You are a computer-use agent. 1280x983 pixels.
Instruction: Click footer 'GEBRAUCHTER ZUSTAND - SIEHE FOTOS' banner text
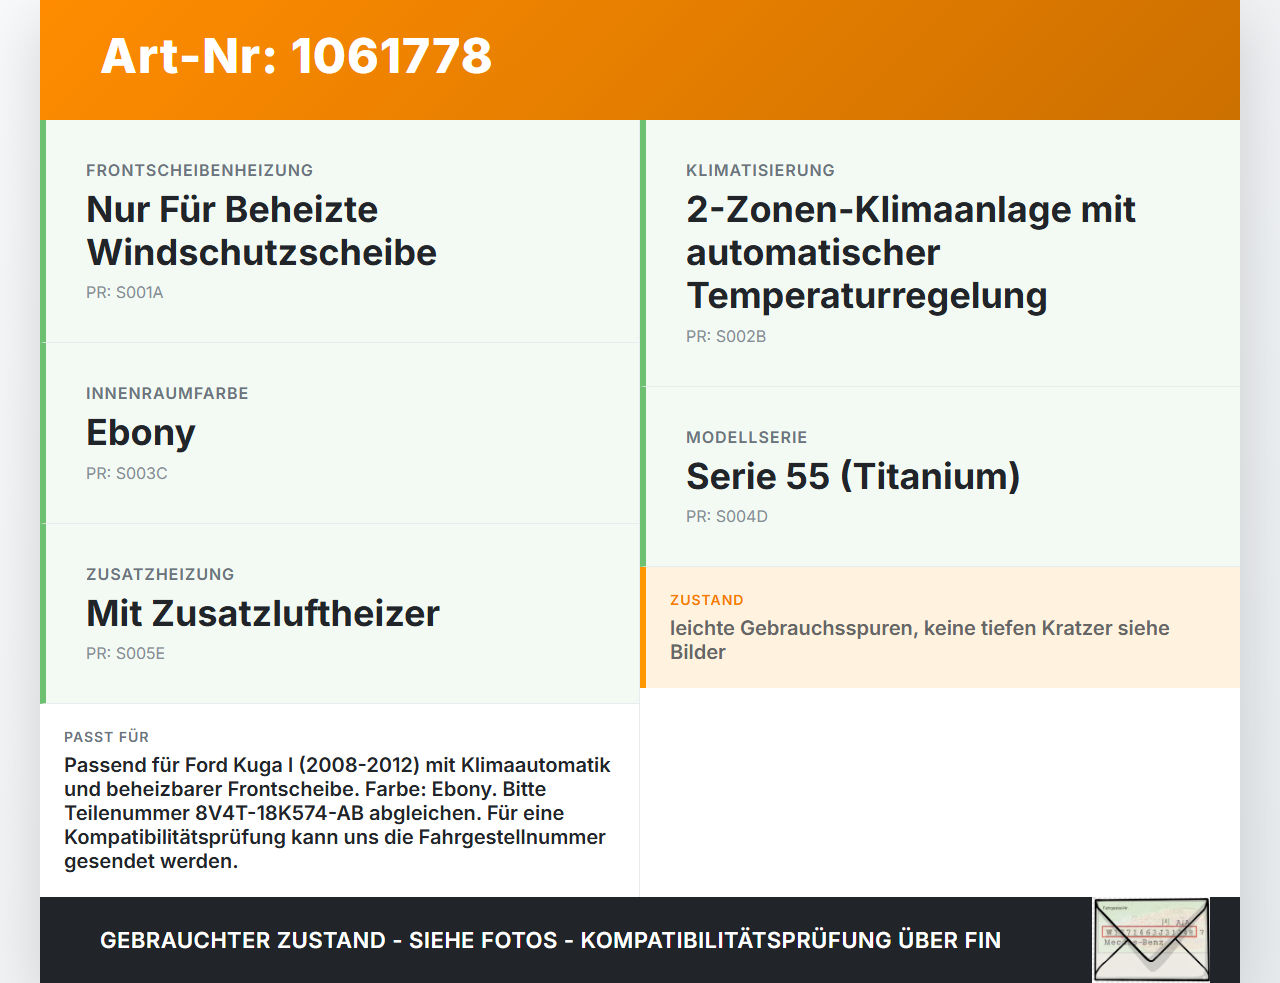[x=550, y=940]
